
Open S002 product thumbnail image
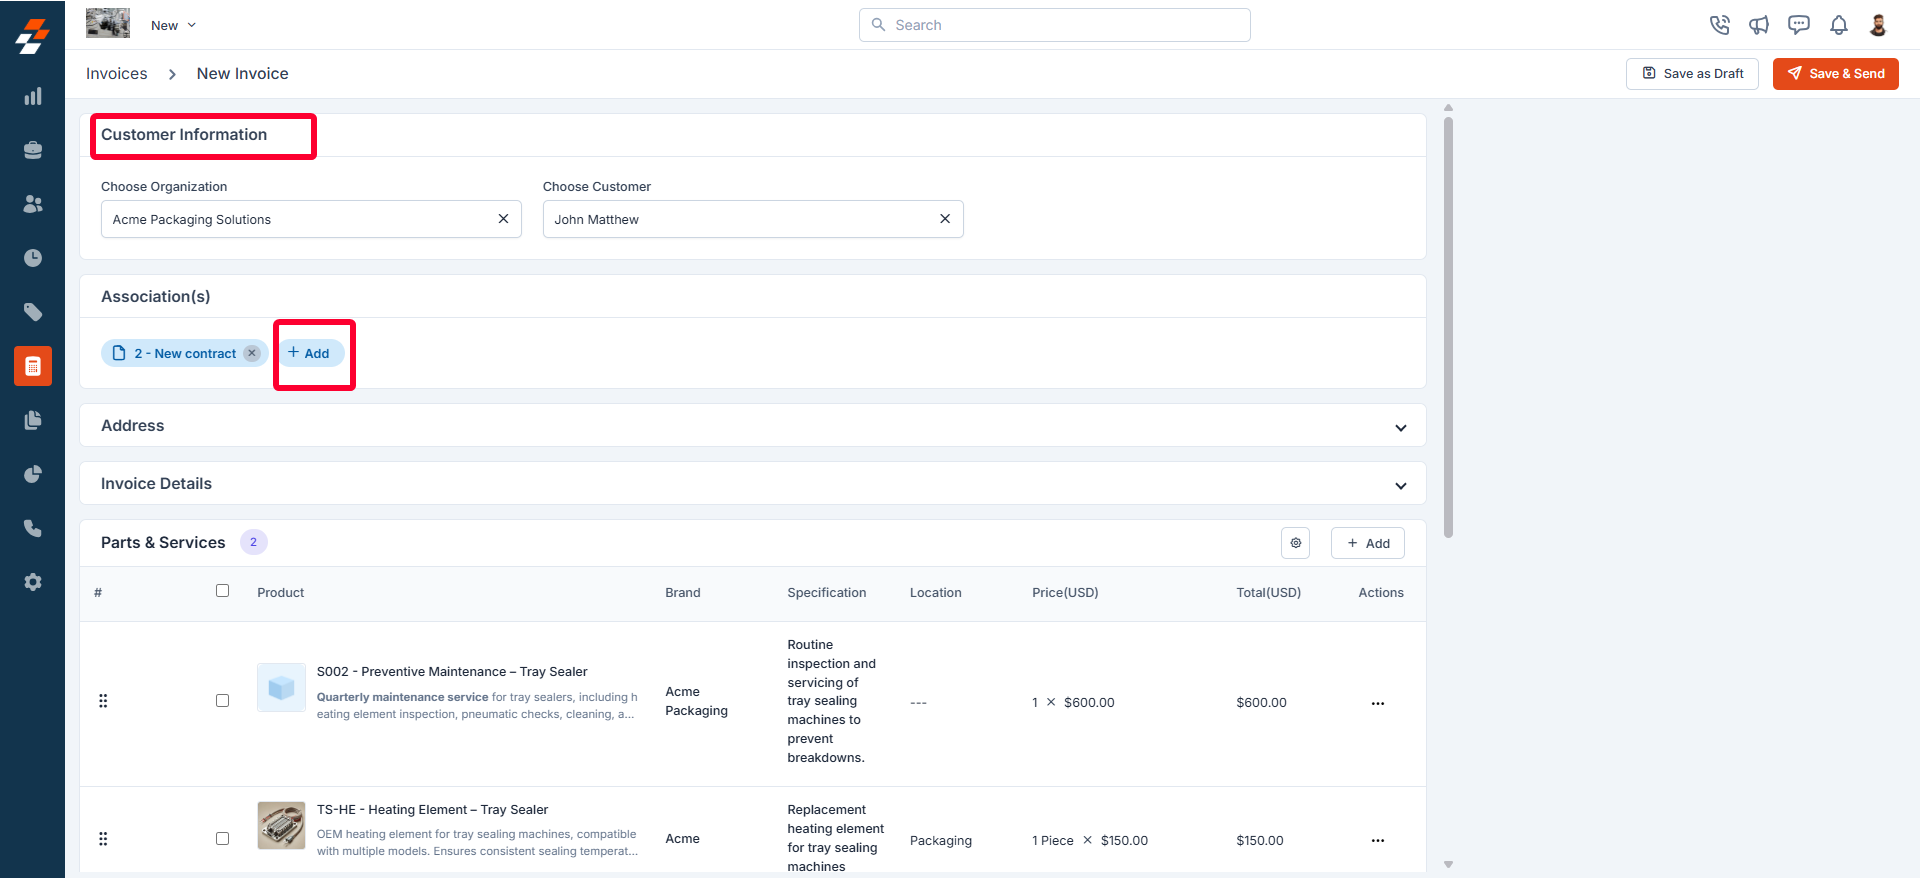click(281, 688)
